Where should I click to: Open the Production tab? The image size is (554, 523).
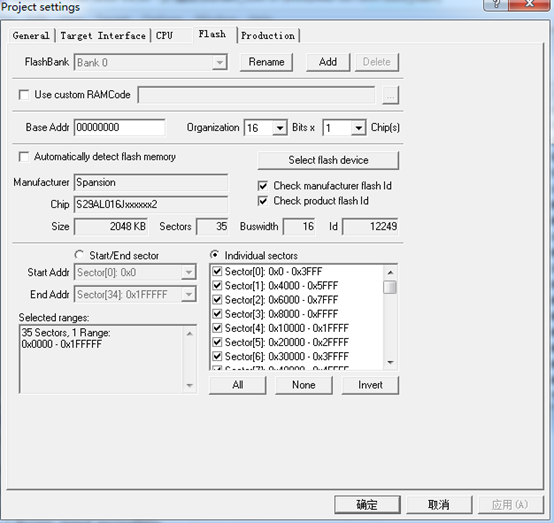(x=268, y=36)
